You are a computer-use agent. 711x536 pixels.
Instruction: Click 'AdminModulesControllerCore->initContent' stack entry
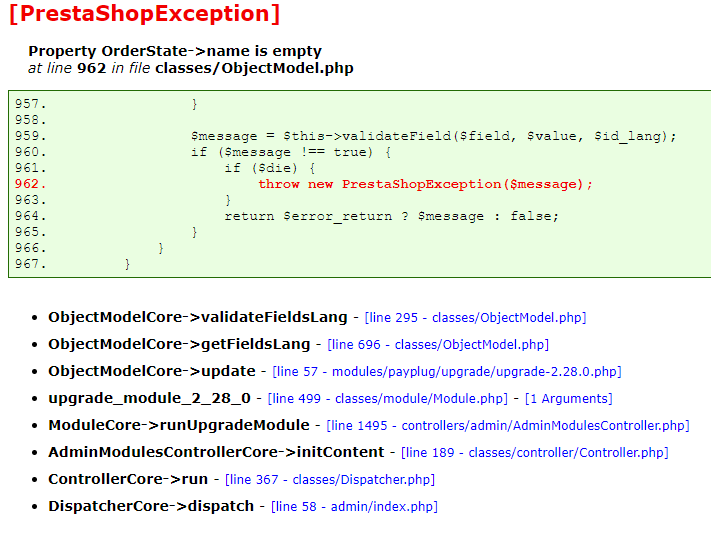[x=216, y=452]
